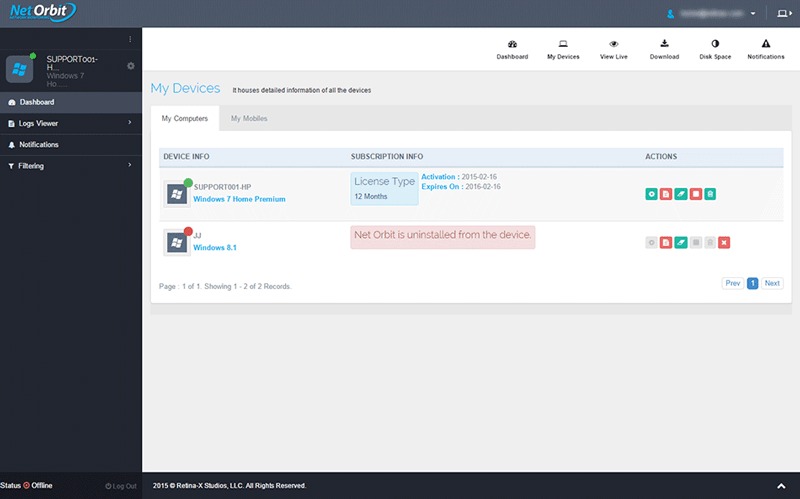The height and width of the screenshot is (499, 800).
Task: Click the scroll-to-top arrow in footer
Action: [x=781, y=486]
